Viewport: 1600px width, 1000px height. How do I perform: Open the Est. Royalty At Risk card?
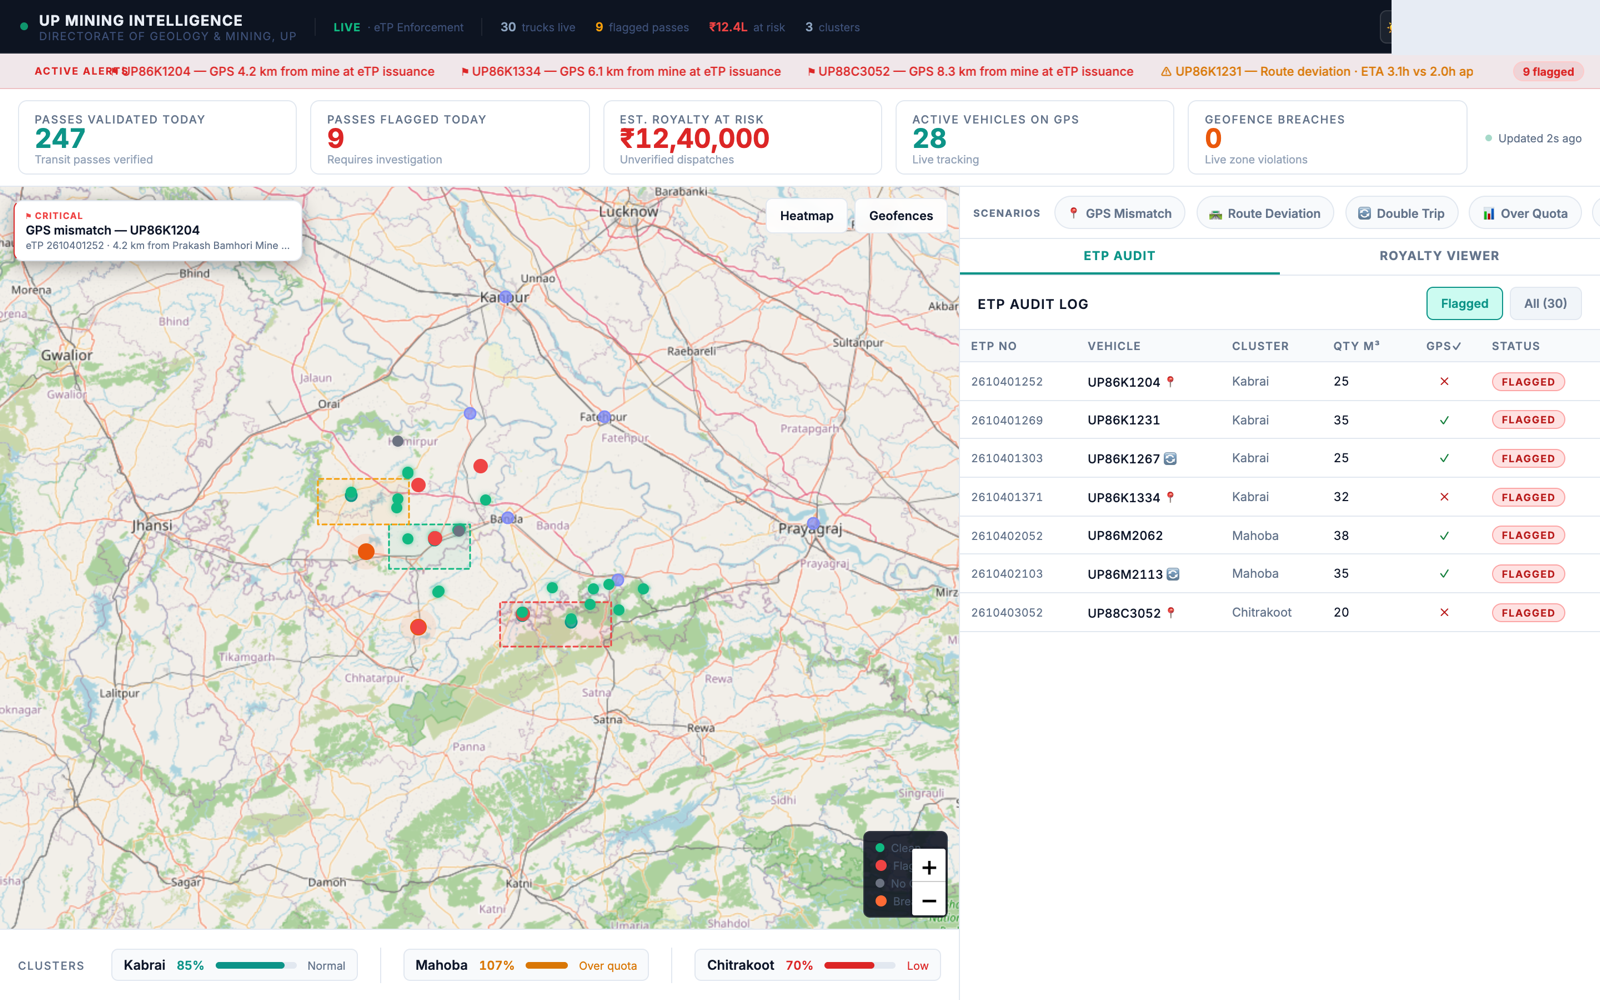click(x=742, y=138)
